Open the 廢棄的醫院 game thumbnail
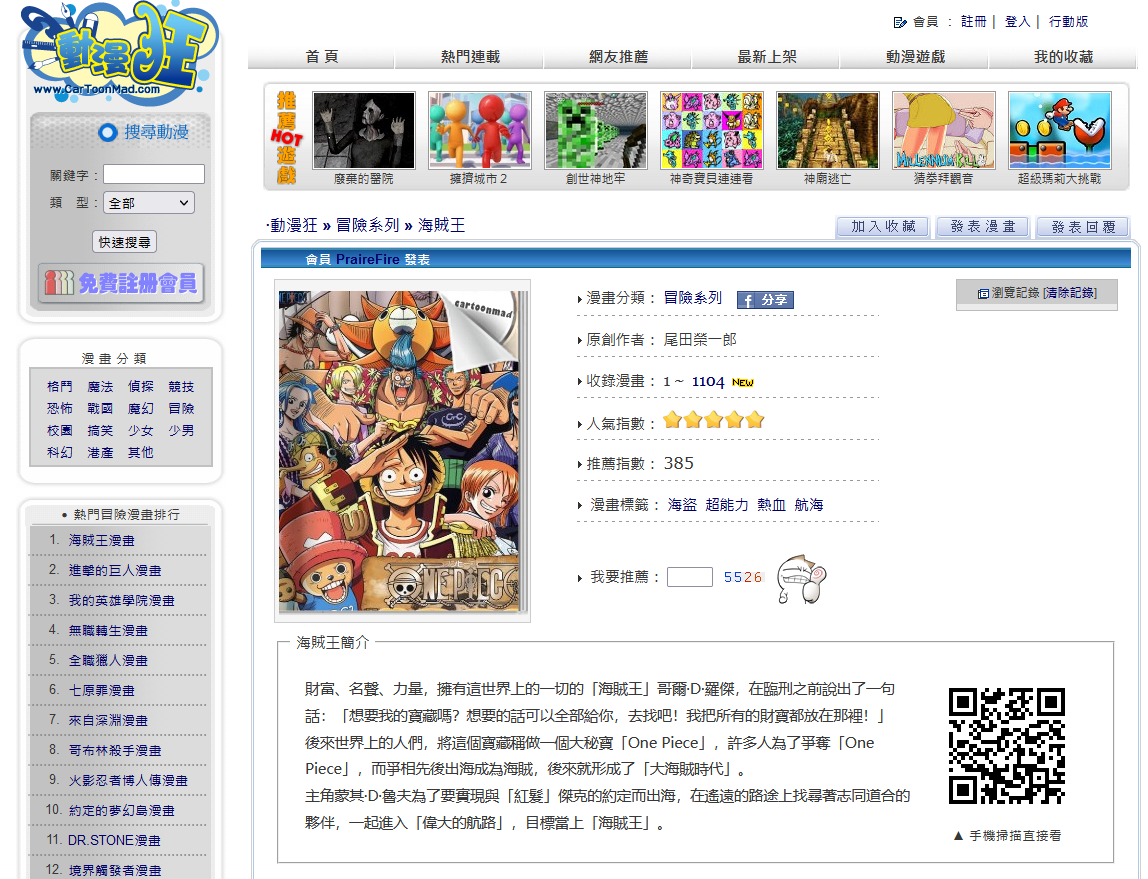Image resolution: width=1148 pixels, height=879 pixels. click(363, 131)
